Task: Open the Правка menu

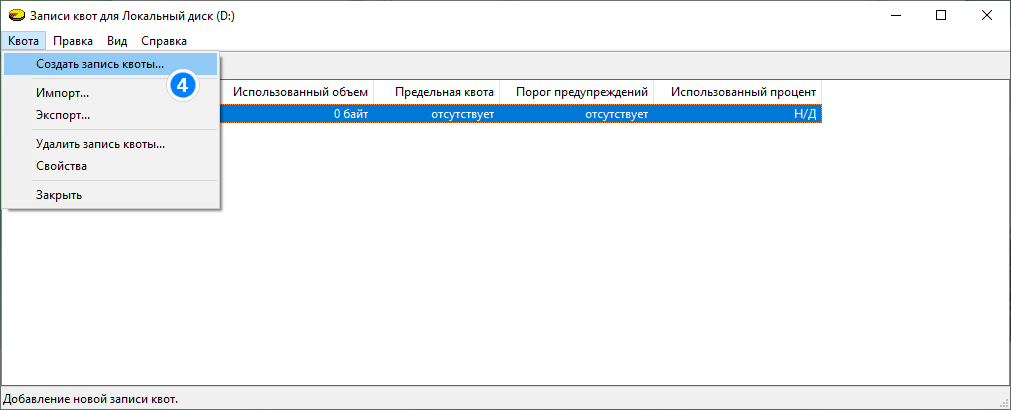Action: coord(73,41)
